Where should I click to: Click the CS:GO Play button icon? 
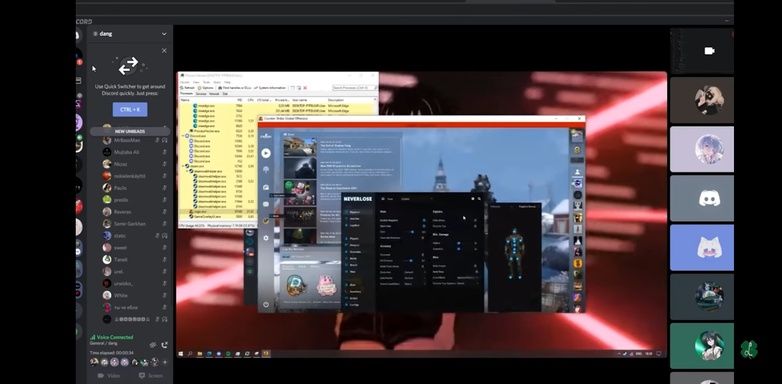coord(266,153)
